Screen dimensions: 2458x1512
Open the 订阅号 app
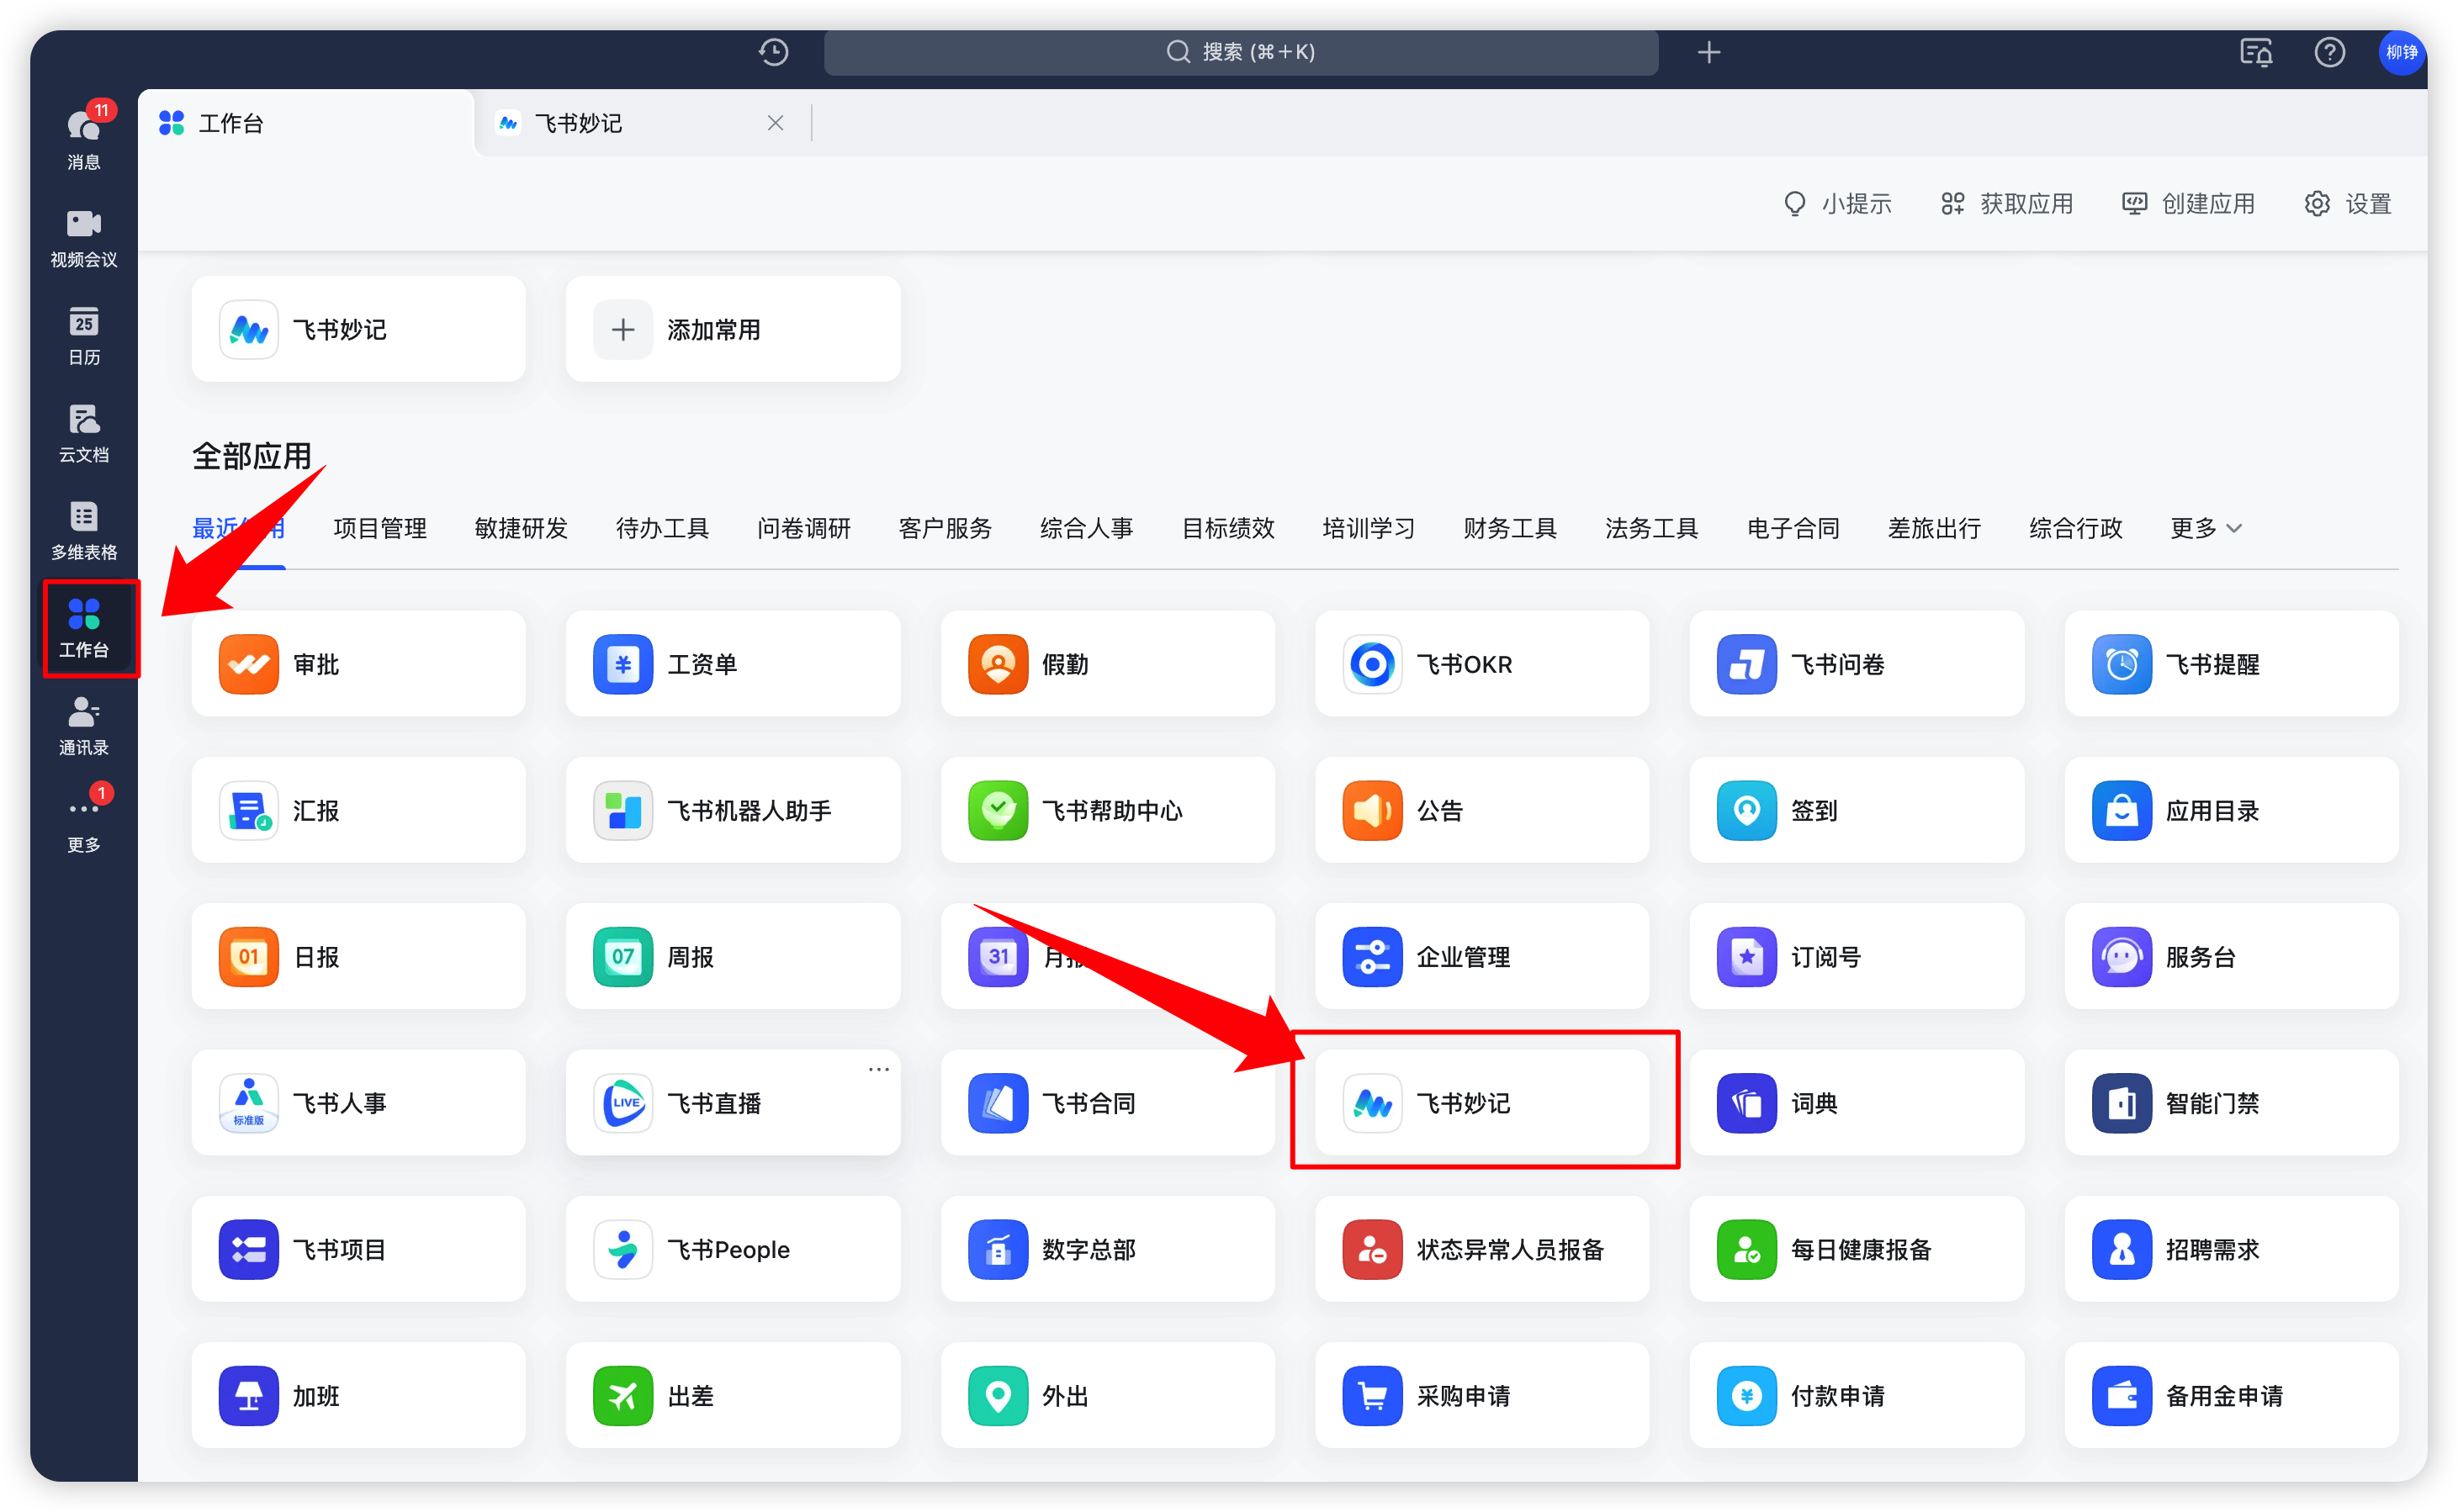[1857, 956]
